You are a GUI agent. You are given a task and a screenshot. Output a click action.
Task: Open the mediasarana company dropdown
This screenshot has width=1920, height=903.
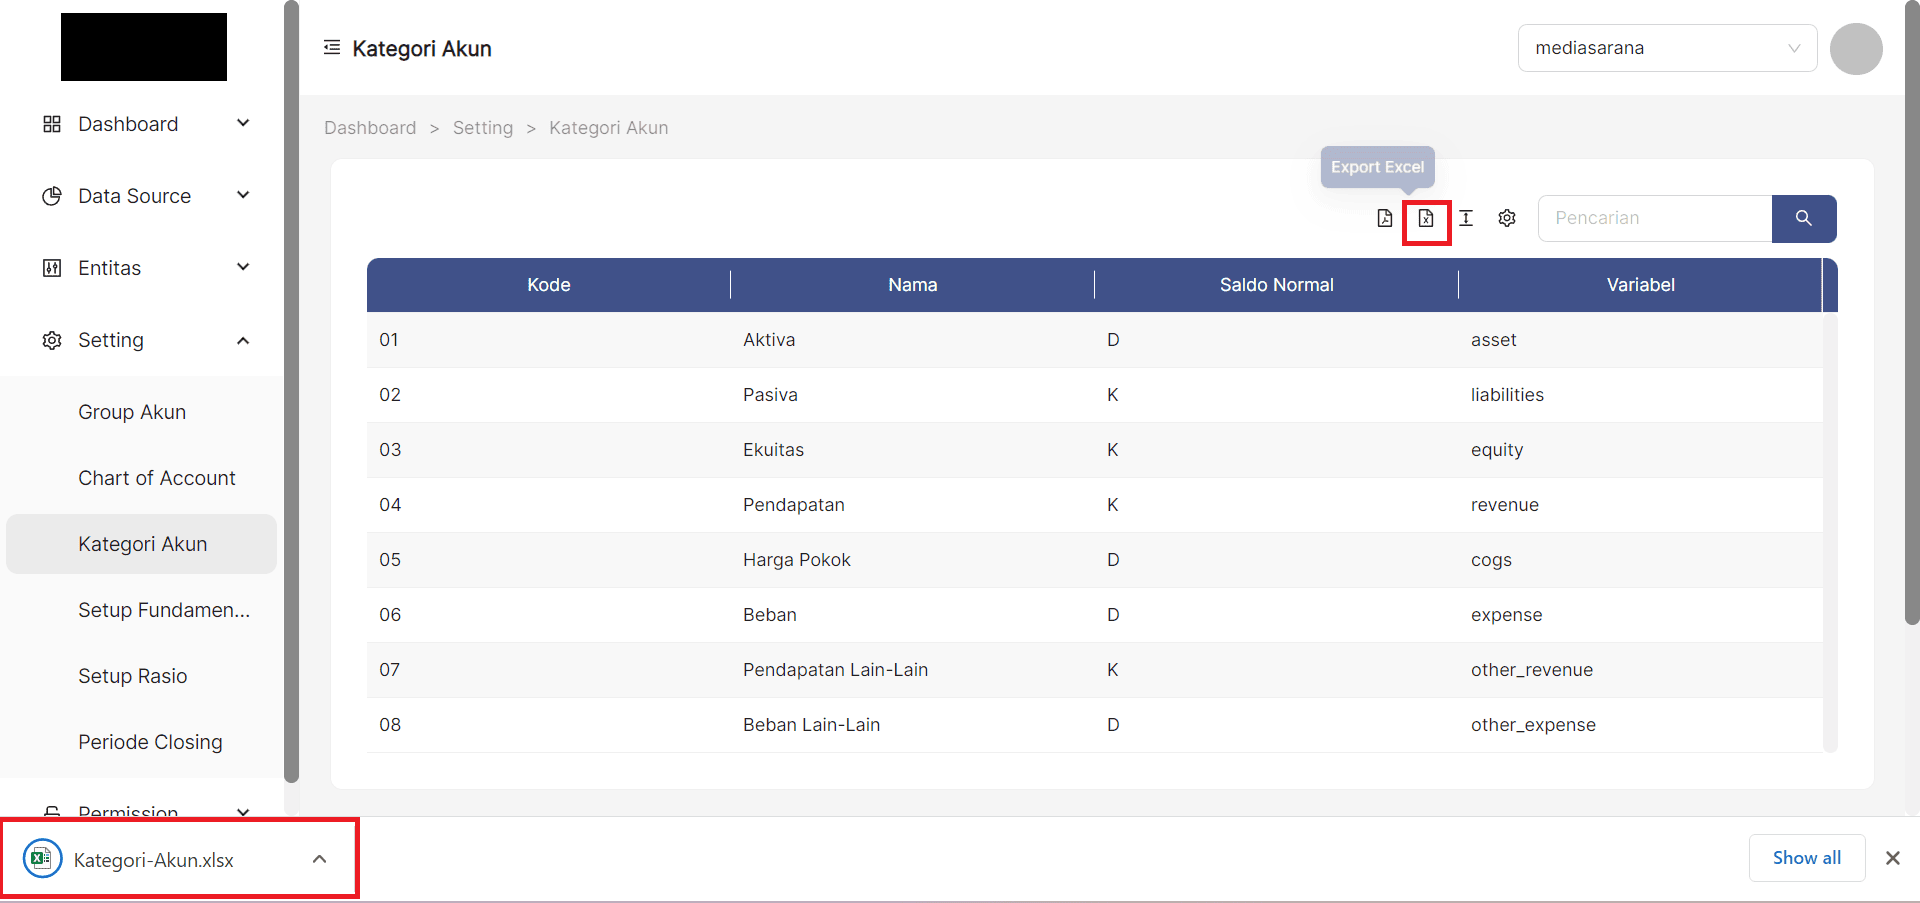[1666, 47]
